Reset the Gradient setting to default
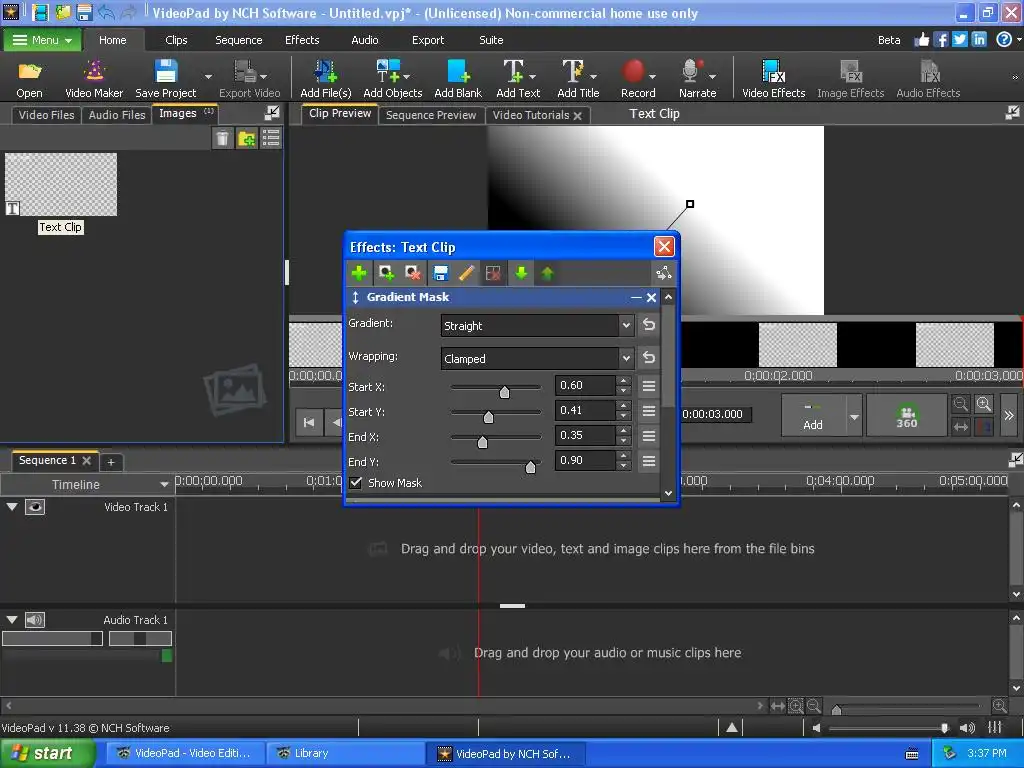The height and width of the screenshot is (768, 1024). [648, 325]
